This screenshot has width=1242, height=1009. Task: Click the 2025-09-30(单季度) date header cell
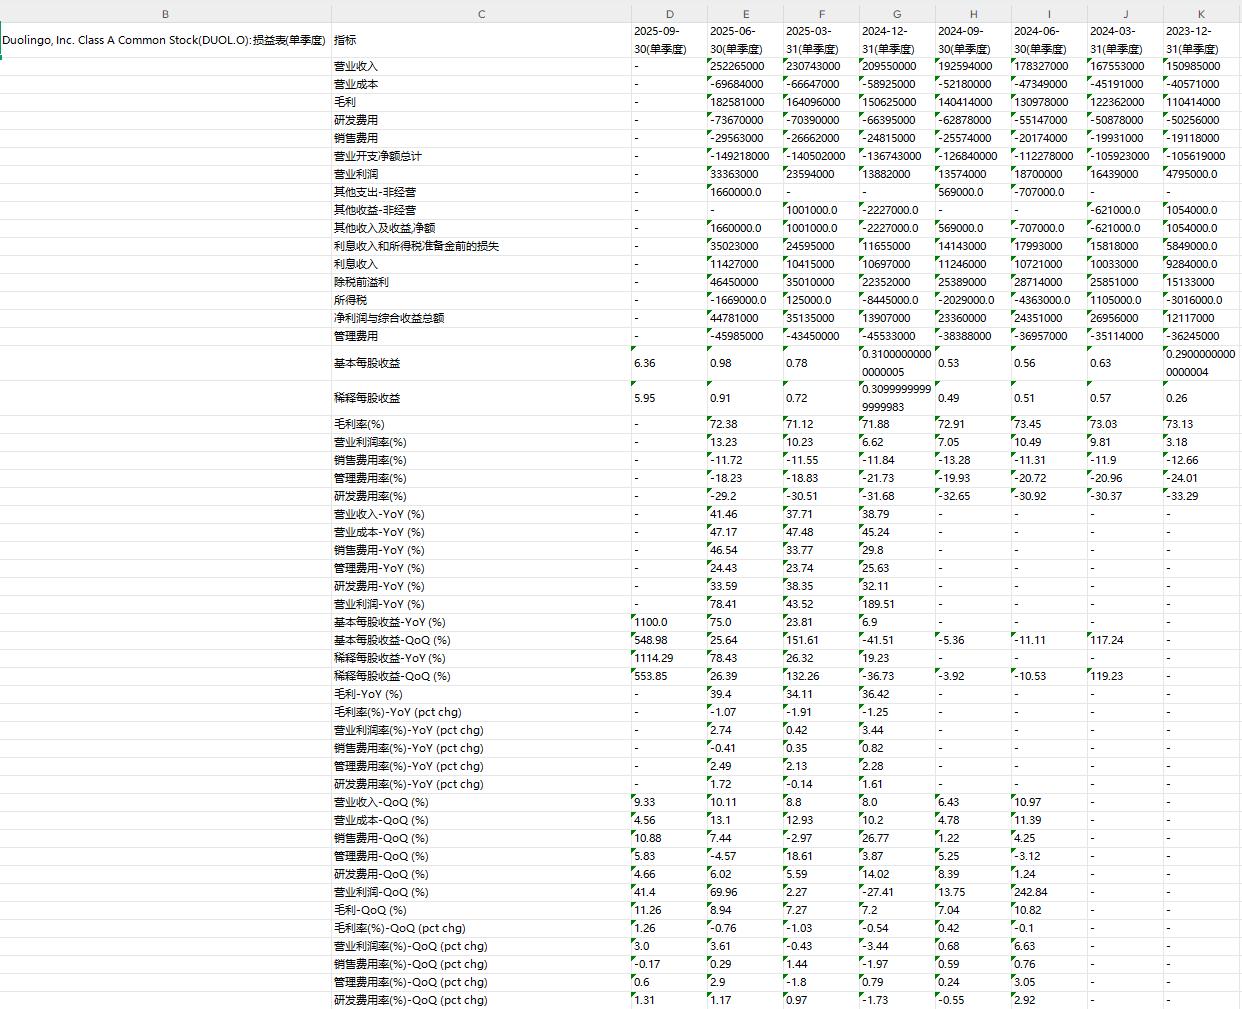(x=669, y=40)
